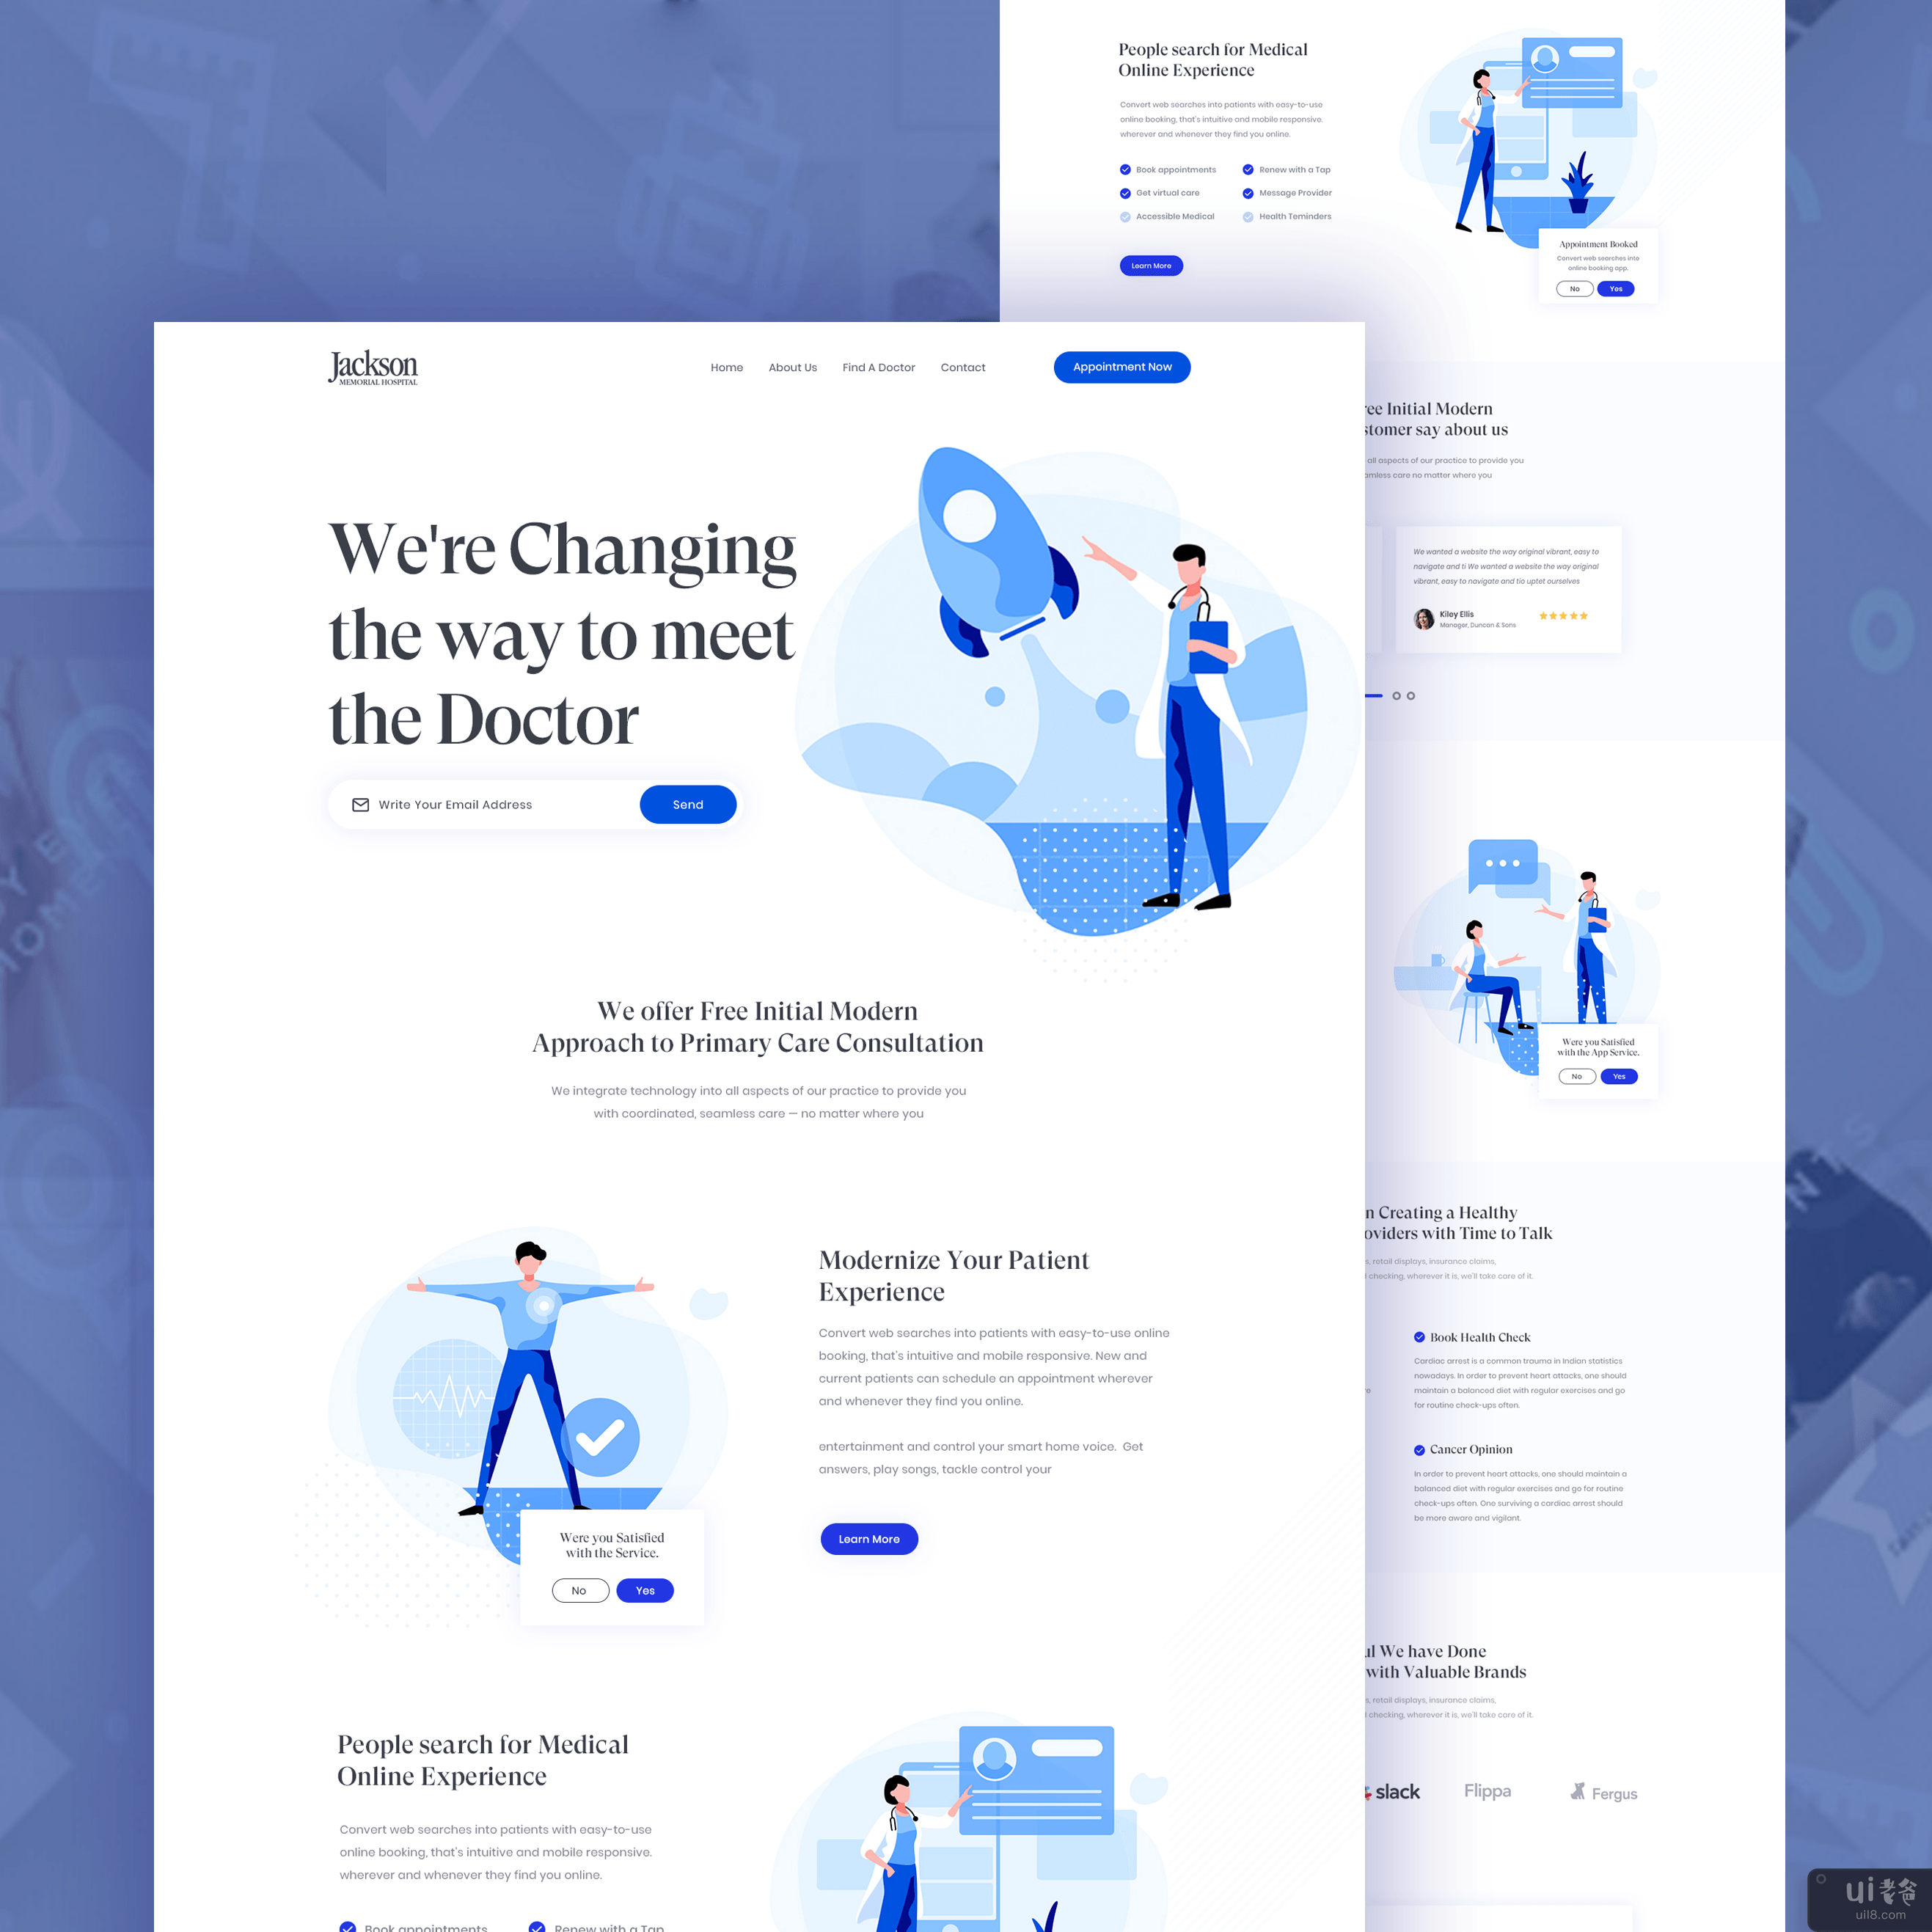Open the Find A Doctor navigation dropdown
The image size is (1932, 1932).
point(881,368)
